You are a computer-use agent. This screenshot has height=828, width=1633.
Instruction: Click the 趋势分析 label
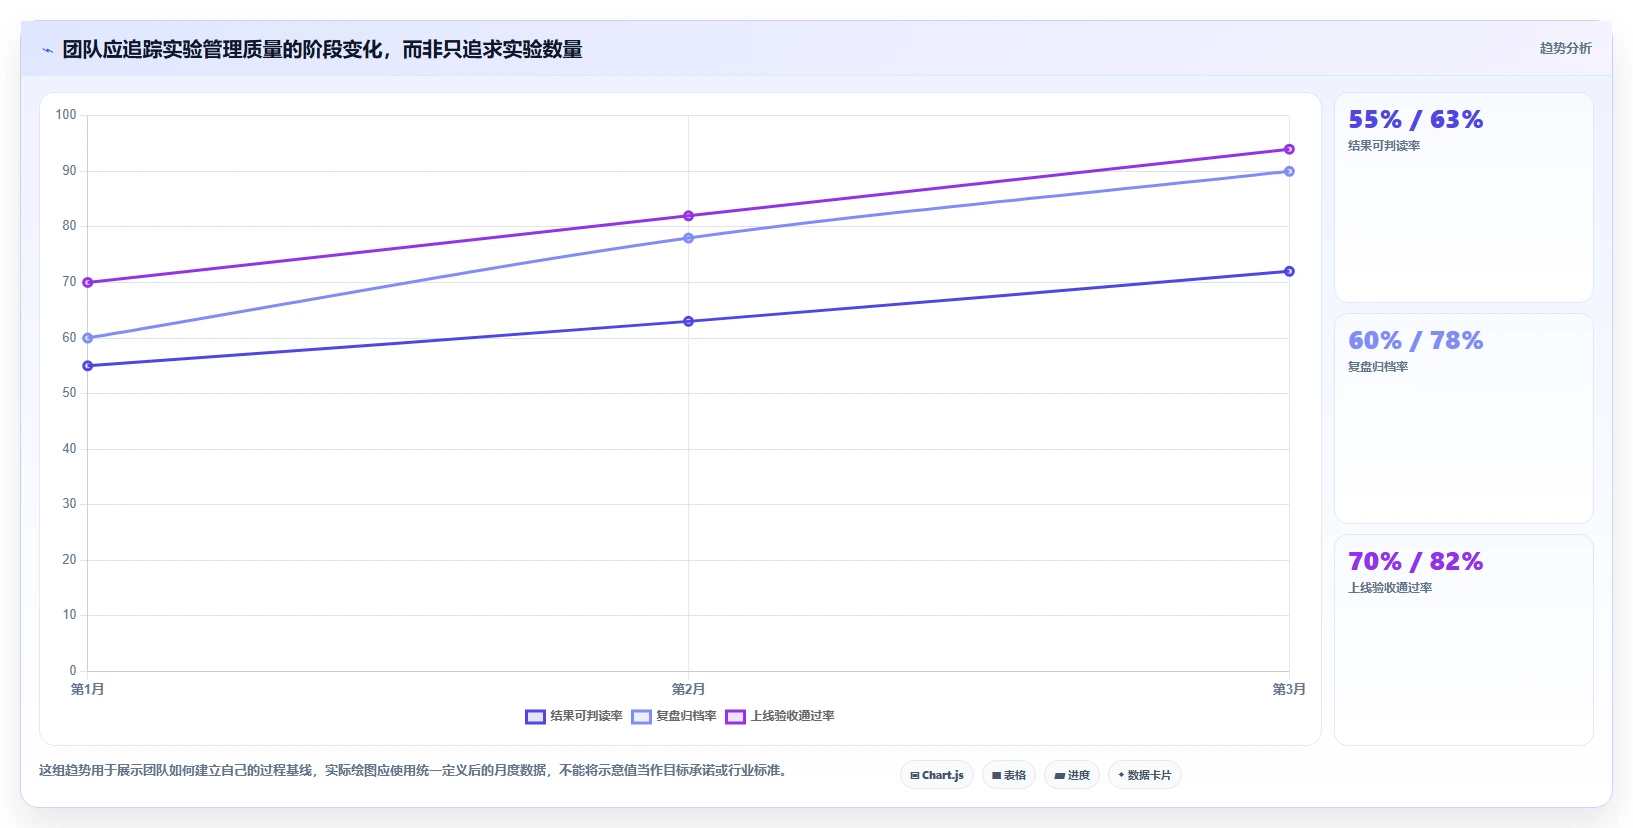(1565, 48)
